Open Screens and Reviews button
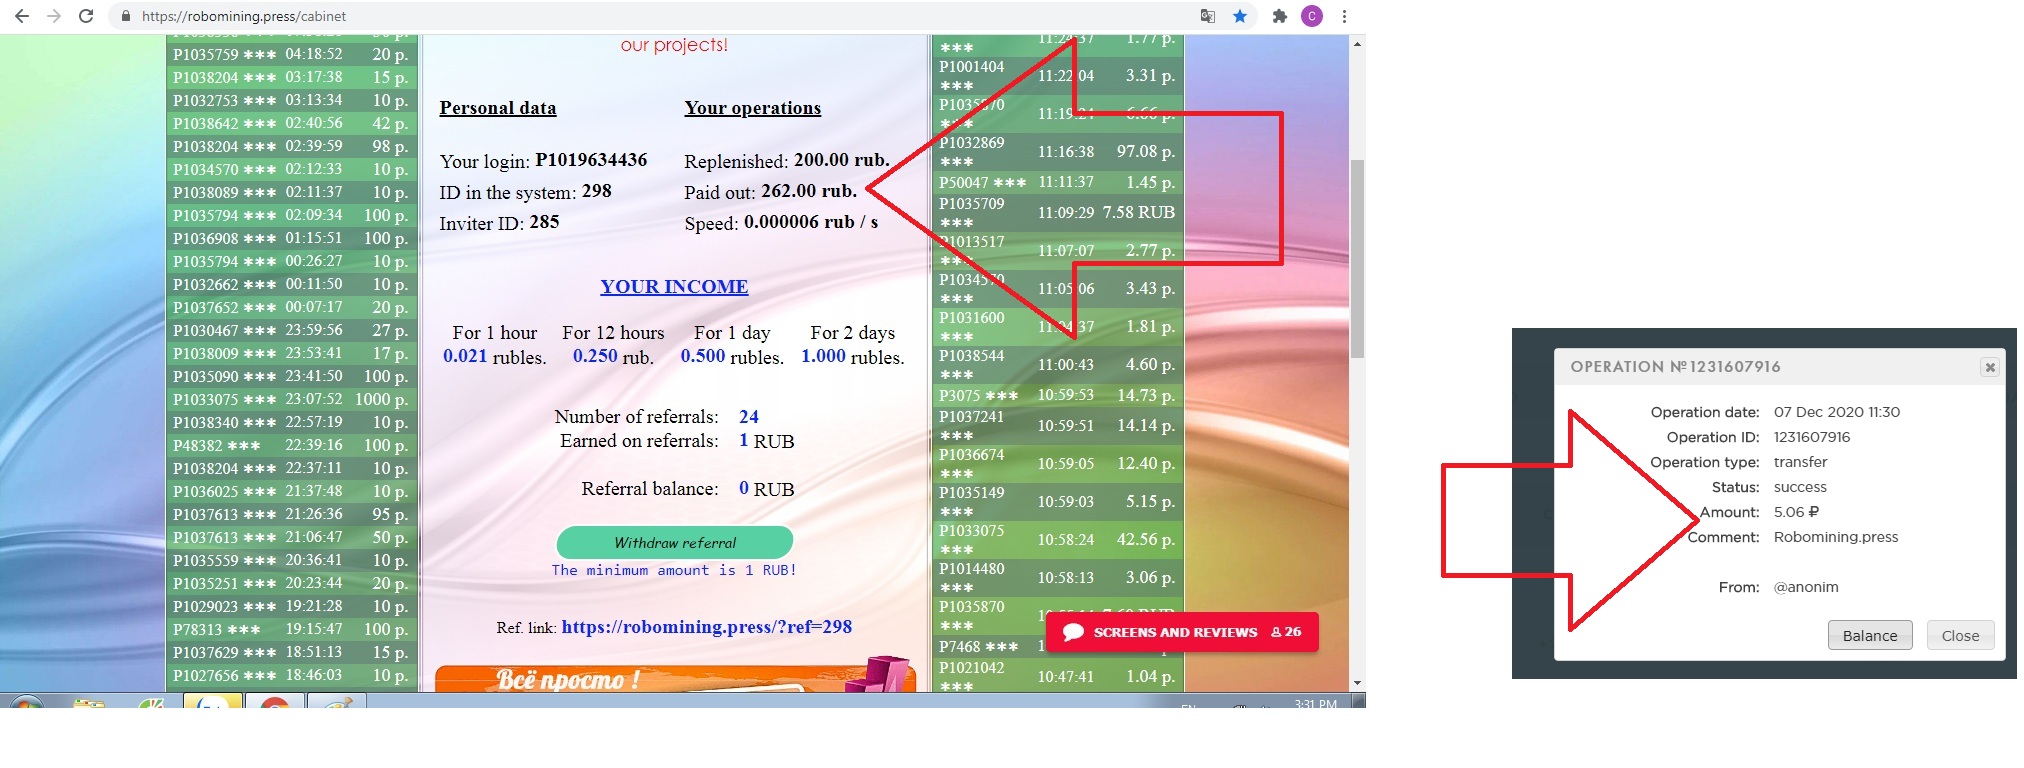Viewport: 2024px width, 768px height. [x=1182, y=632]
